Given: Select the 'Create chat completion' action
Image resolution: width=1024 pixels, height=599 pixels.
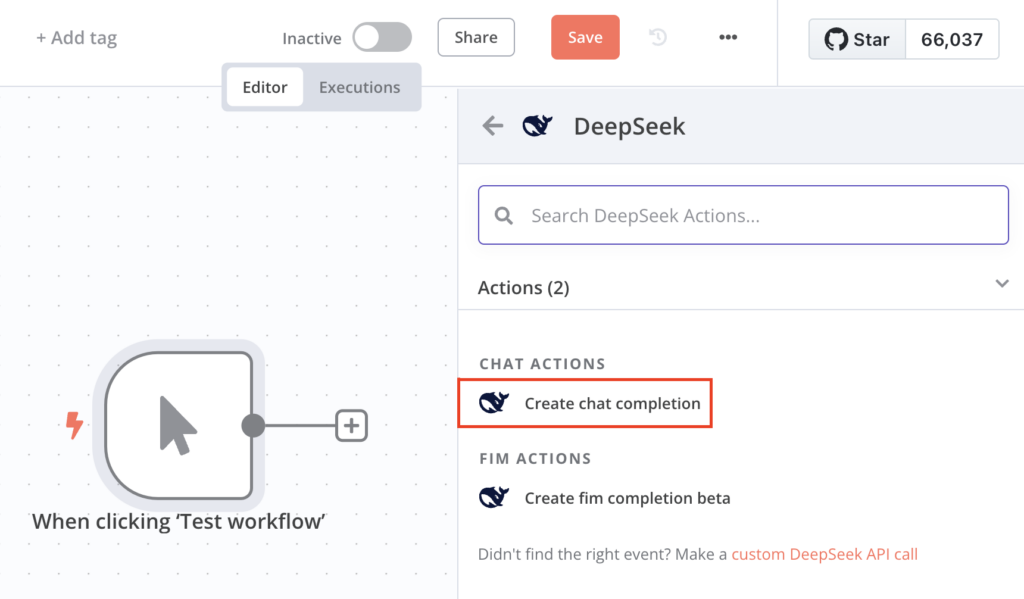Looking at the screenshot, I should [x=611, y=403].
